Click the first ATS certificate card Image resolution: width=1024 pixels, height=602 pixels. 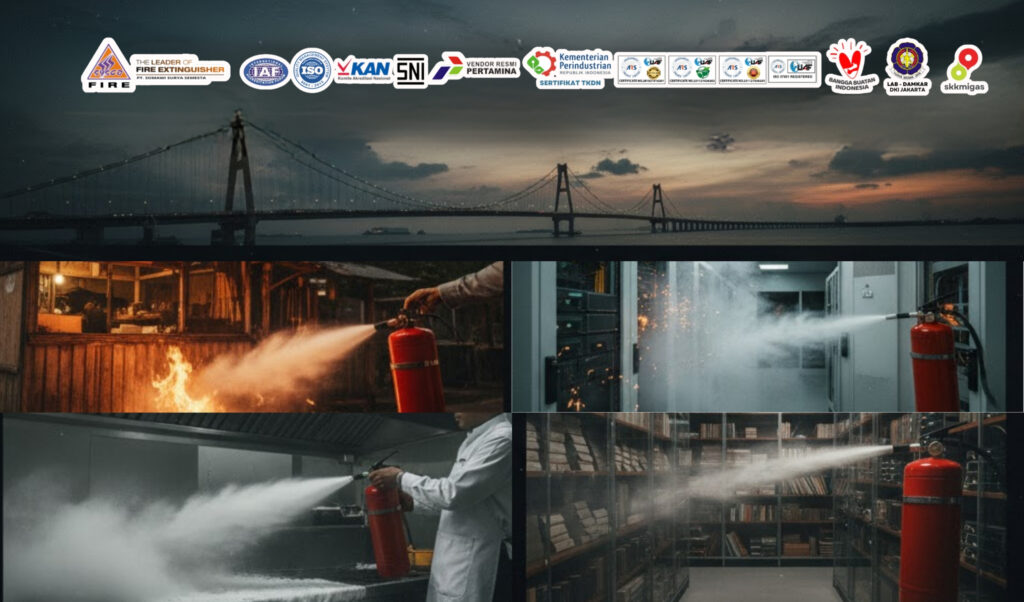click(x=640, y=70)
